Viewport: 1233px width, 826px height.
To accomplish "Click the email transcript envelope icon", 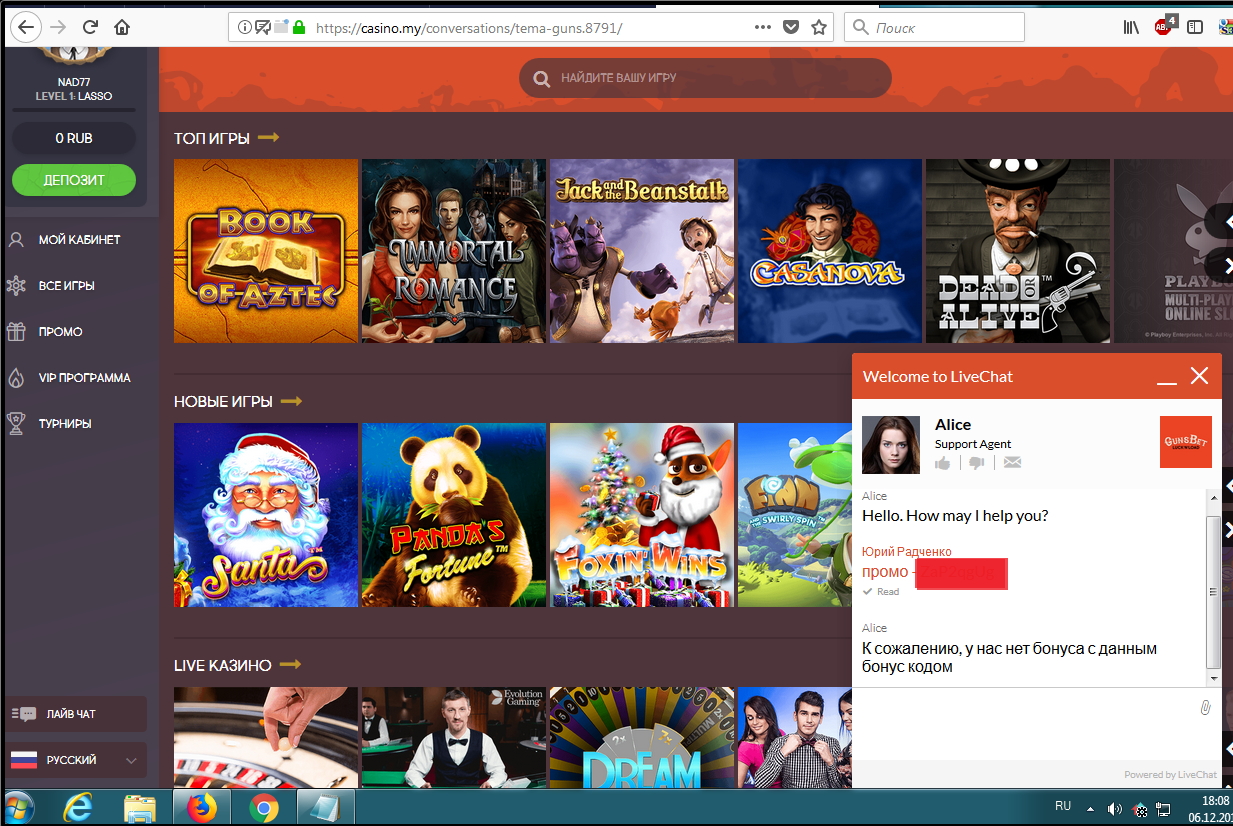I will [1012, 463].
